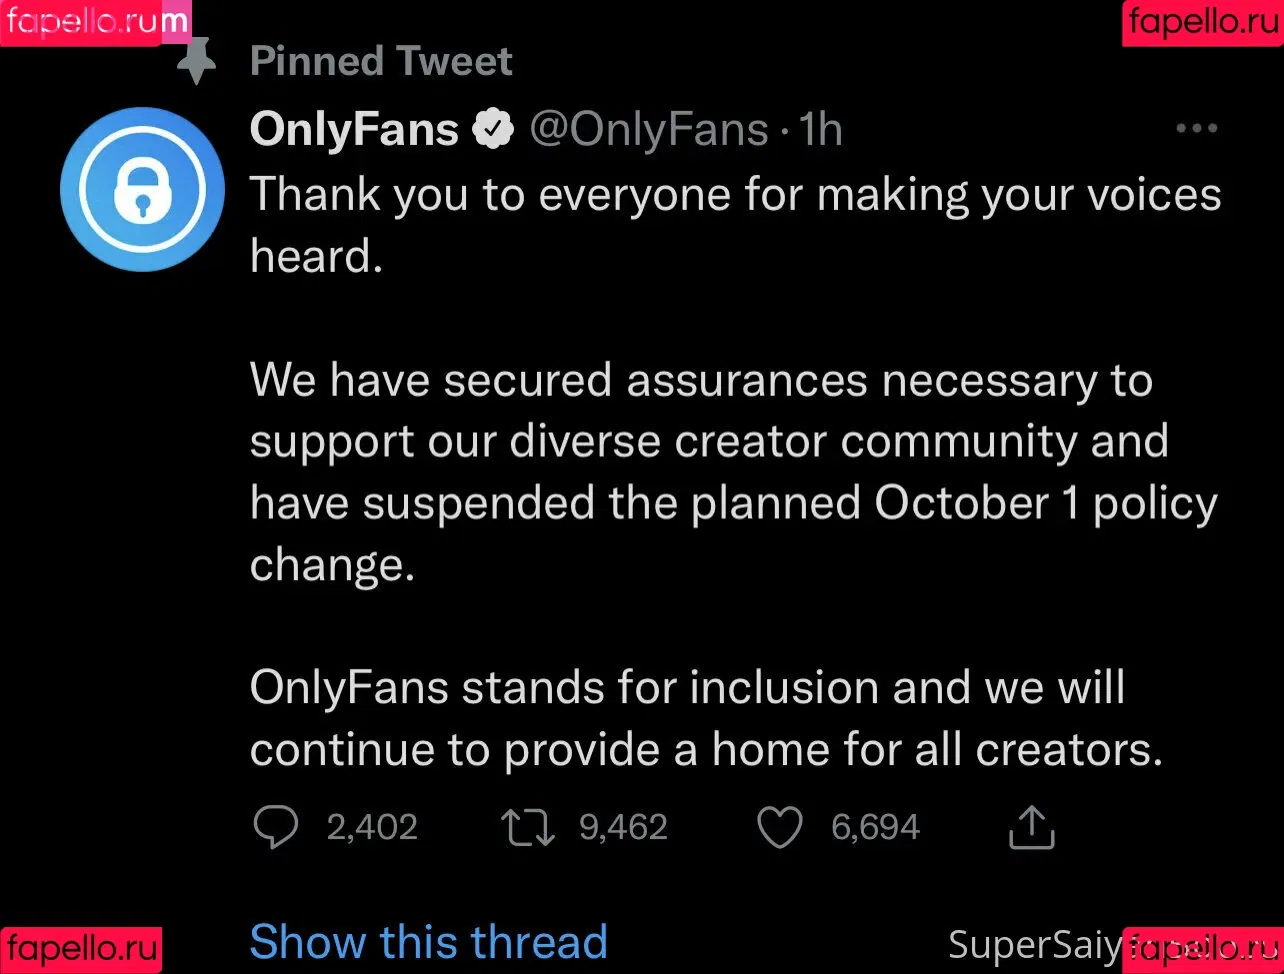Click the verified badge next to OnlyFans

492,130
